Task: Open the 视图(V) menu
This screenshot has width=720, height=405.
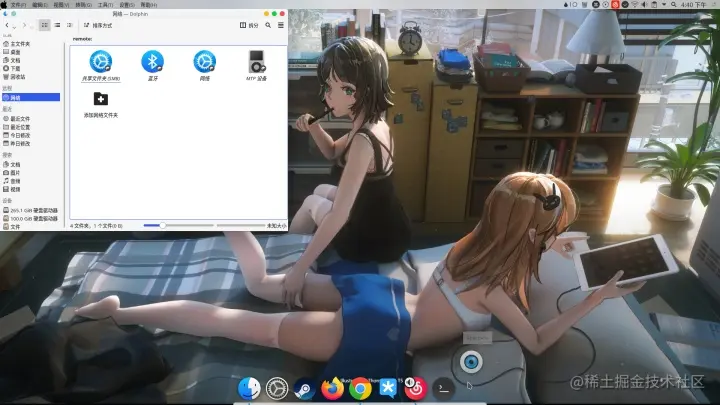Action: (x=61, y=5)
